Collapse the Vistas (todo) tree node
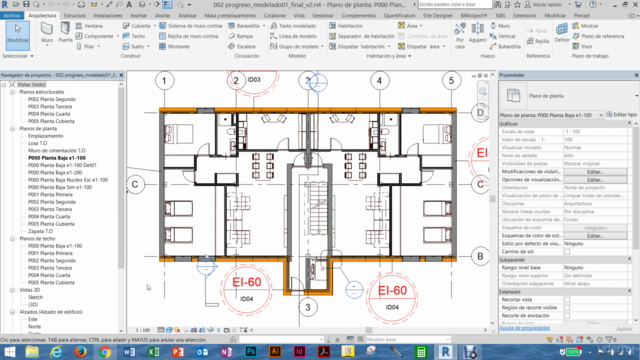Image resolution: width=640 pixels, height=360 pixels. pyautogui.click(x=4, y=84)
